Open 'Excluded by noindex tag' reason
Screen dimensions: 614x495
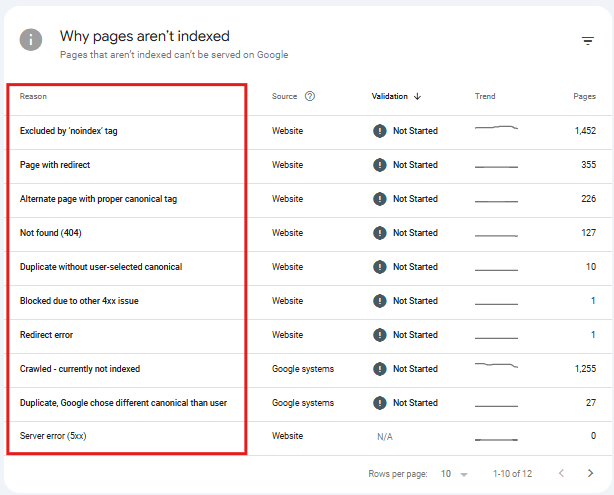(69, 131)
